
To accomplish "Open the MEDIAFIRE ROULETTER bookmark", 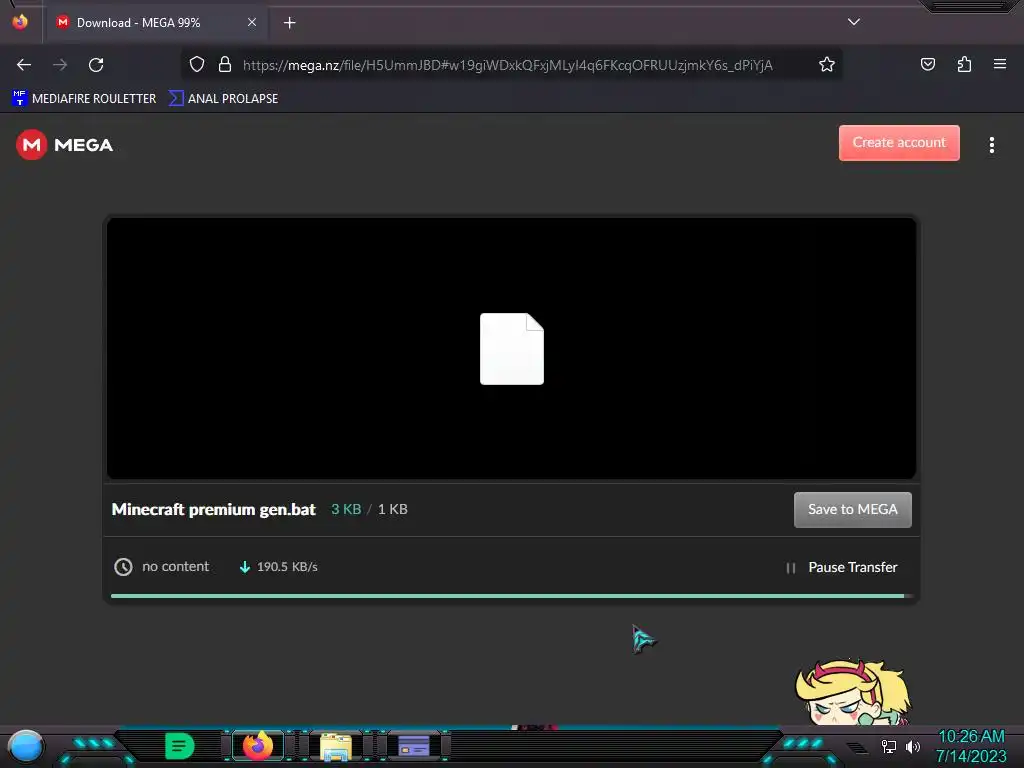I will (84, 99).
